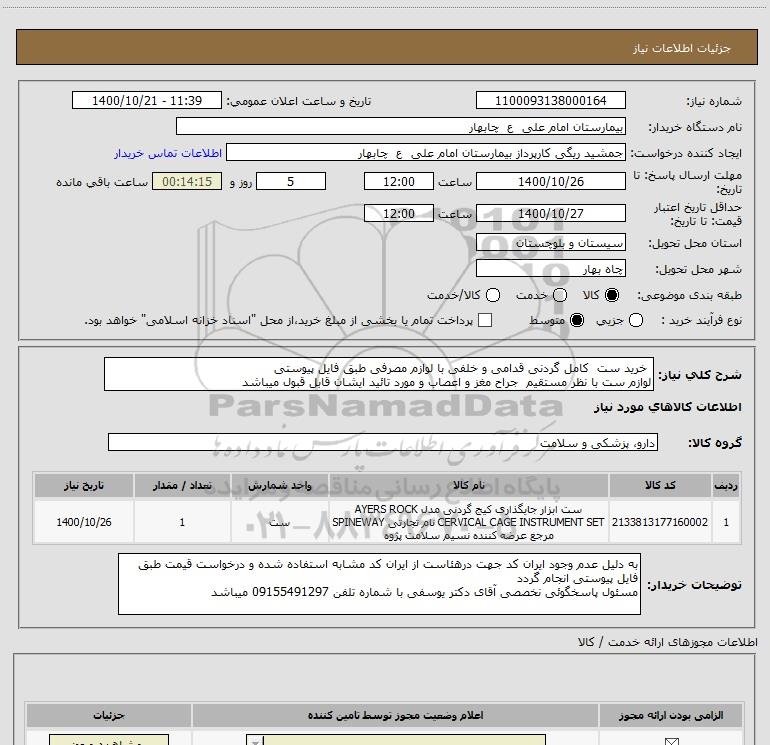Click the جزئیات header in licenses table

[x=109, y=716]
